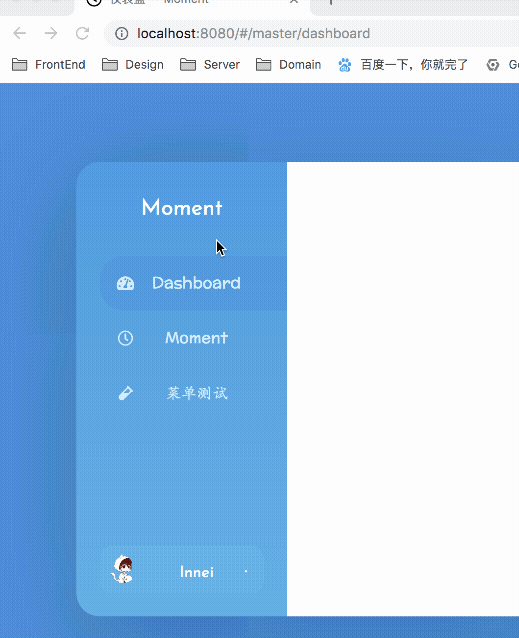
Task: Click the Dashboard gauge icon in sidebar
Action: (125, 283)
